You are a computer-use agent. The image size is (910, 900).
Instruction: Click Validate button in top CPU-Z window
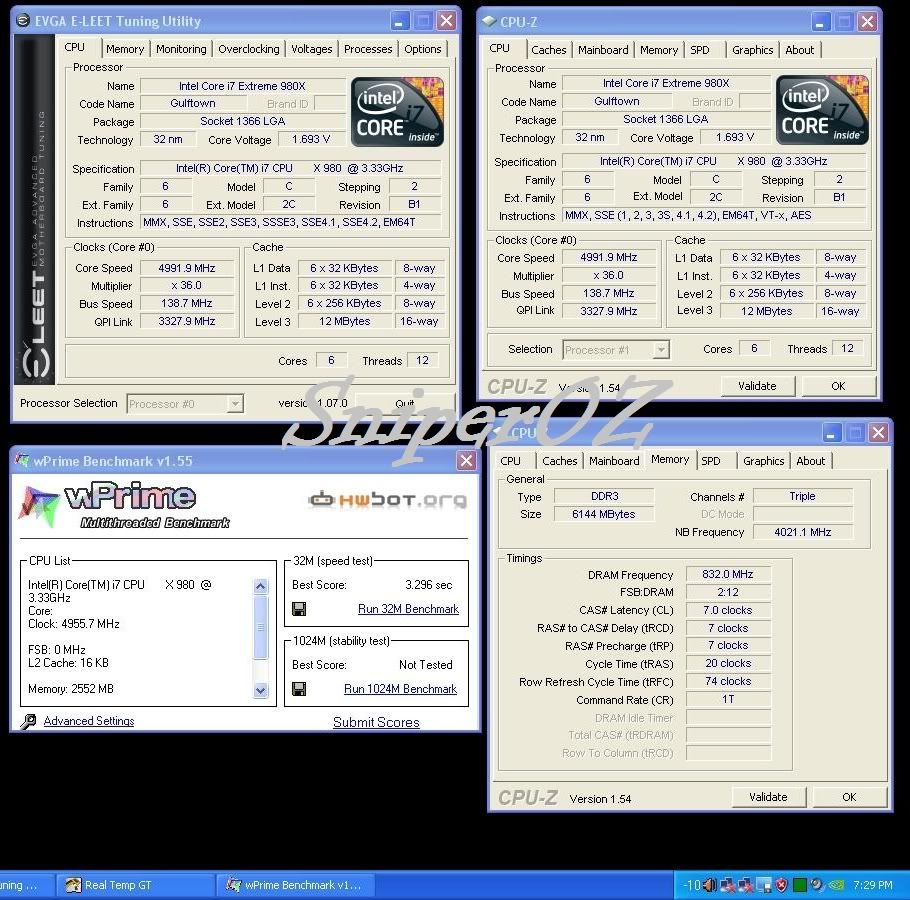757,386
